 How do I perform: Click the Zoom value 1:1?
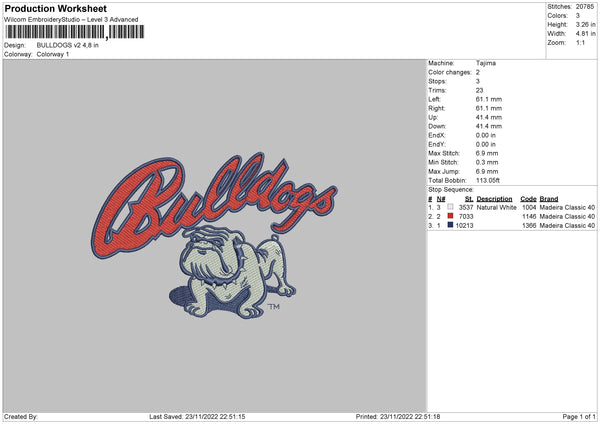(x=580, y=43)
